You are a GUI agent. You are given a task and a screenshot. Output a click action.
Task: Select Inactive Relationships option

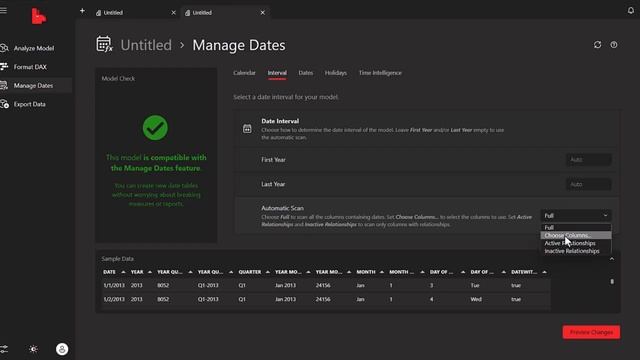pyautogui.click(x=576, y=251)
